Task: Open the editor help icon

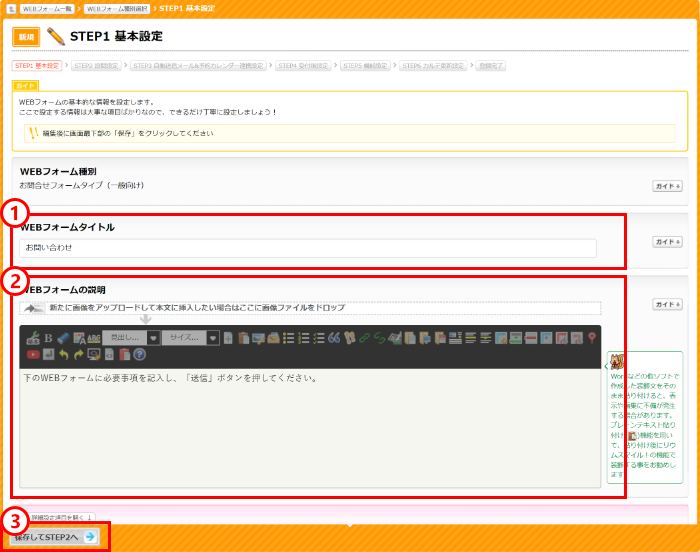Action: (139, 355)
